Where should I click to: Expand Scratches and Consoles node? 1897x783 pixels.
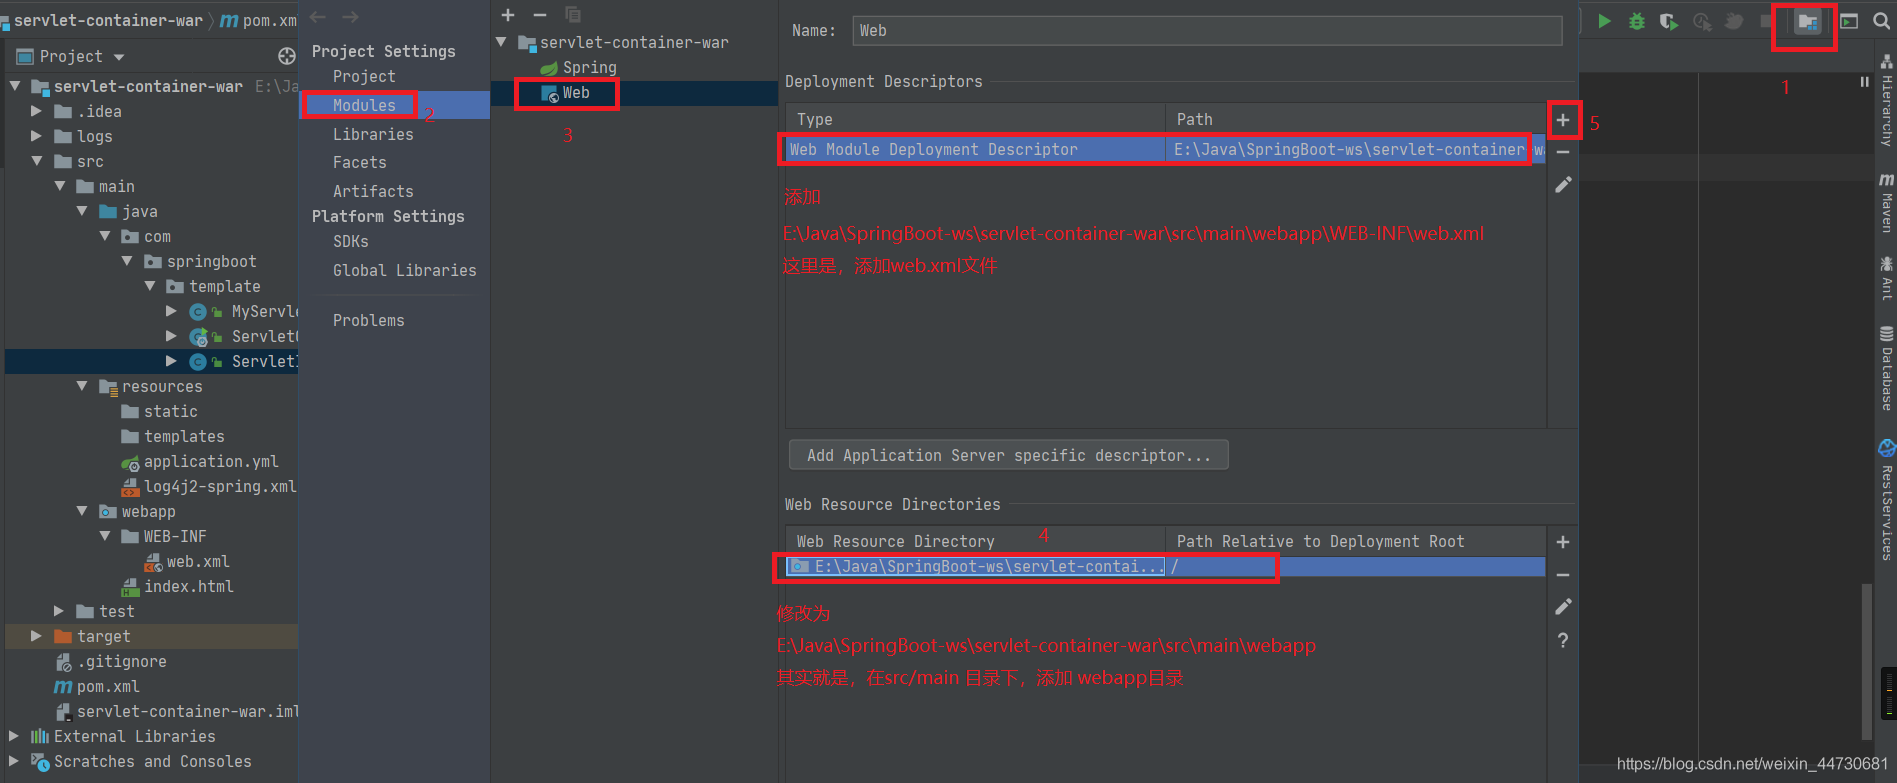click(x=14, y=761)
